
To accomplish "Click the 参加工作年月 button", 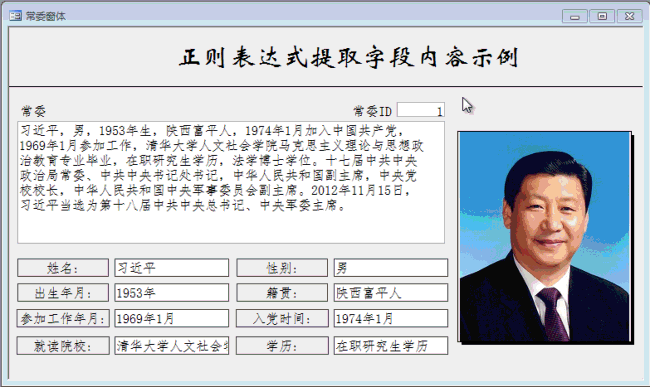I will click(x=63, y=318).
